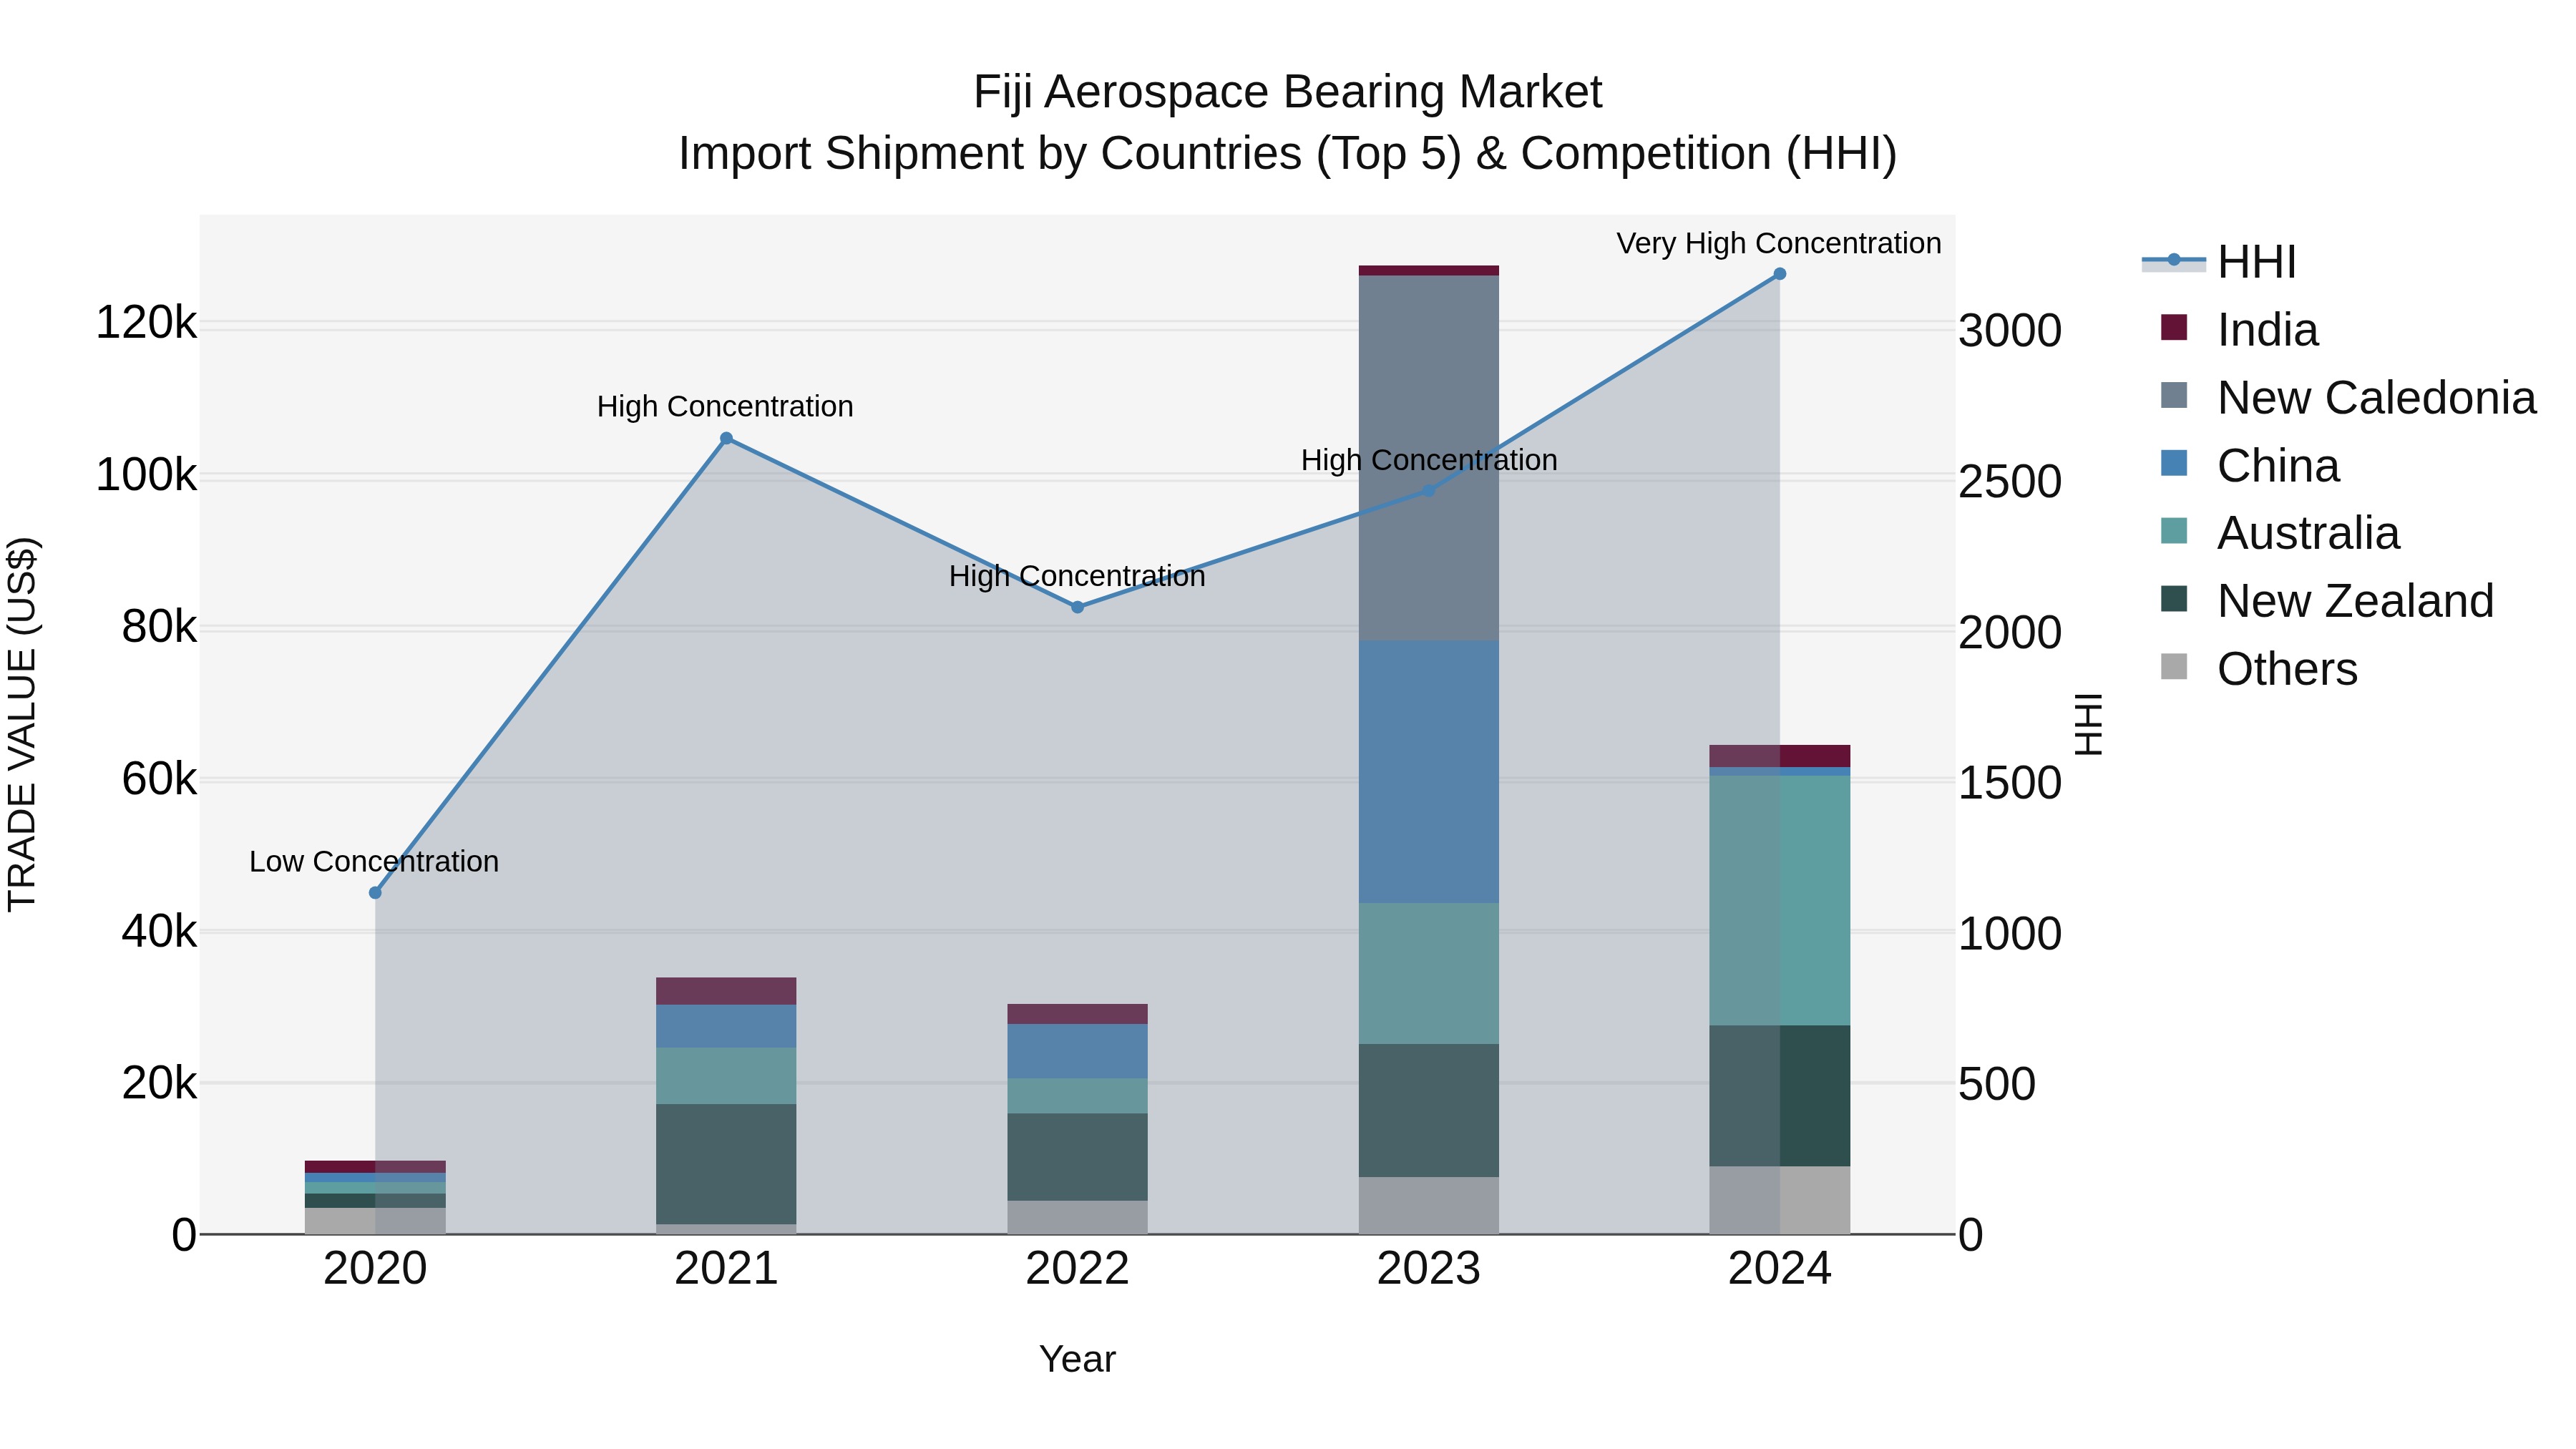Click the 2024 x-axis label
The height and width of the screenshot is (1449, 2576).
coord(1780,1269)
